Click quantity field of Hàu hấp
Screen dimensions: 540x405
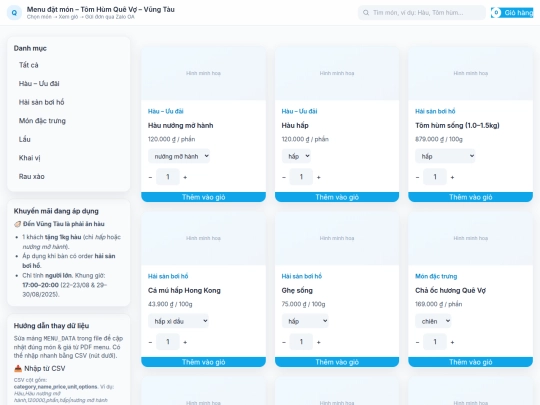[x=301, y=177]
